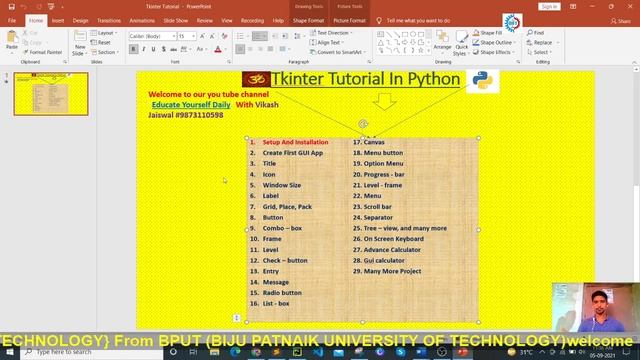The height and width of the screenshot is (360, 640).
Task: Switch to the Transitions tab
Action: point(109,20)
